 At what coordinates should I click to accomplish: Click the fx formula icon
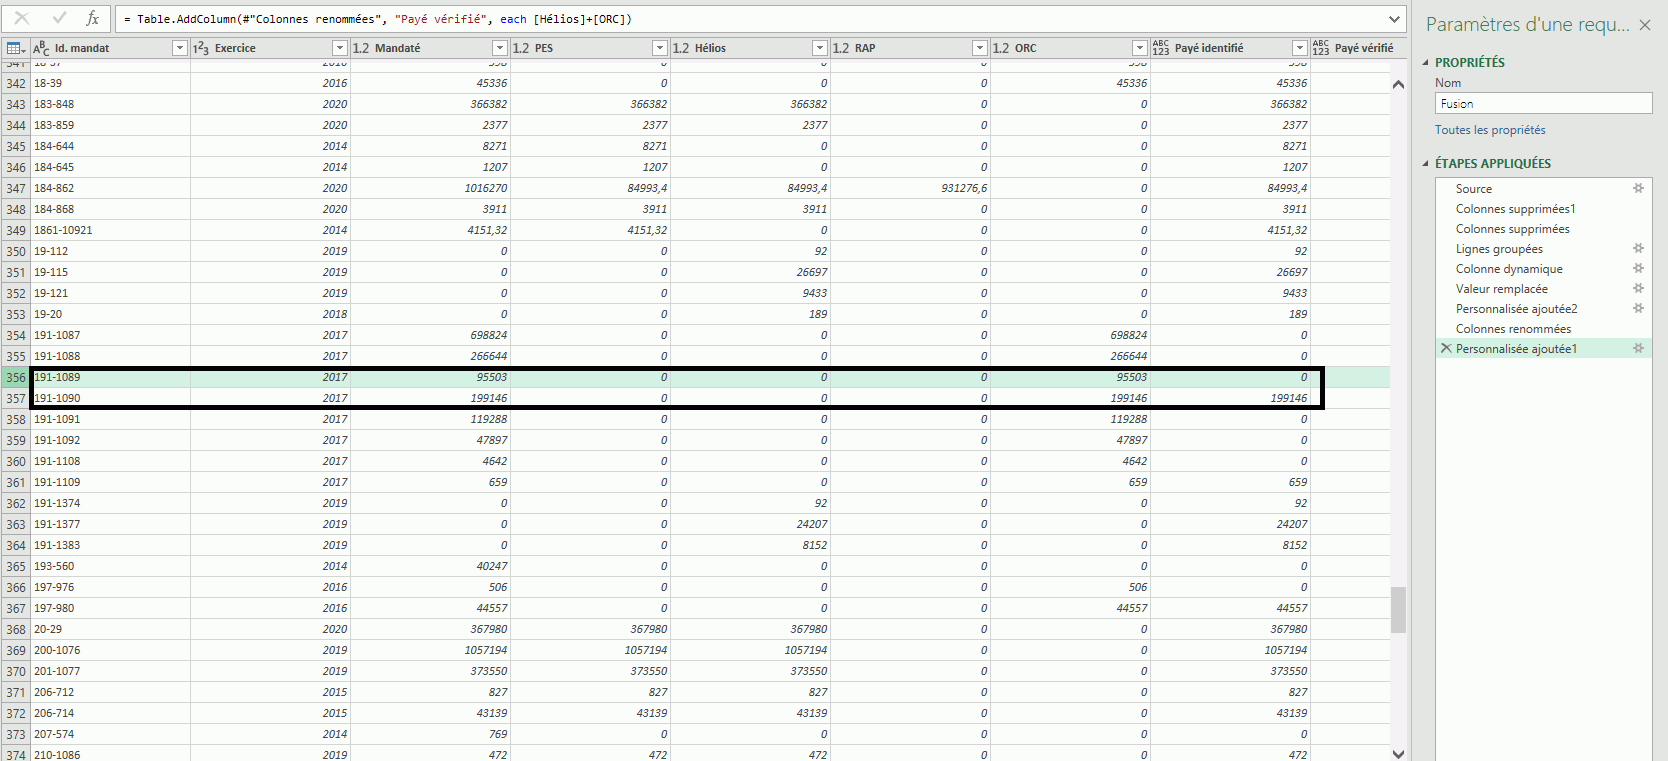92,18
